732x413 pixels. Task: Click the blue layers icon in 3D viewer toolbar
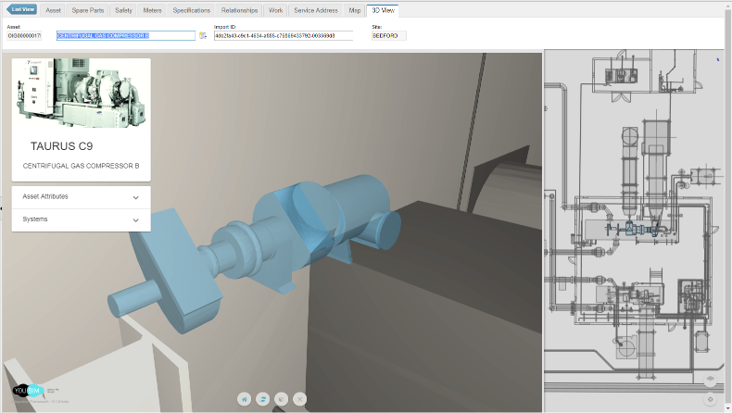263,399
